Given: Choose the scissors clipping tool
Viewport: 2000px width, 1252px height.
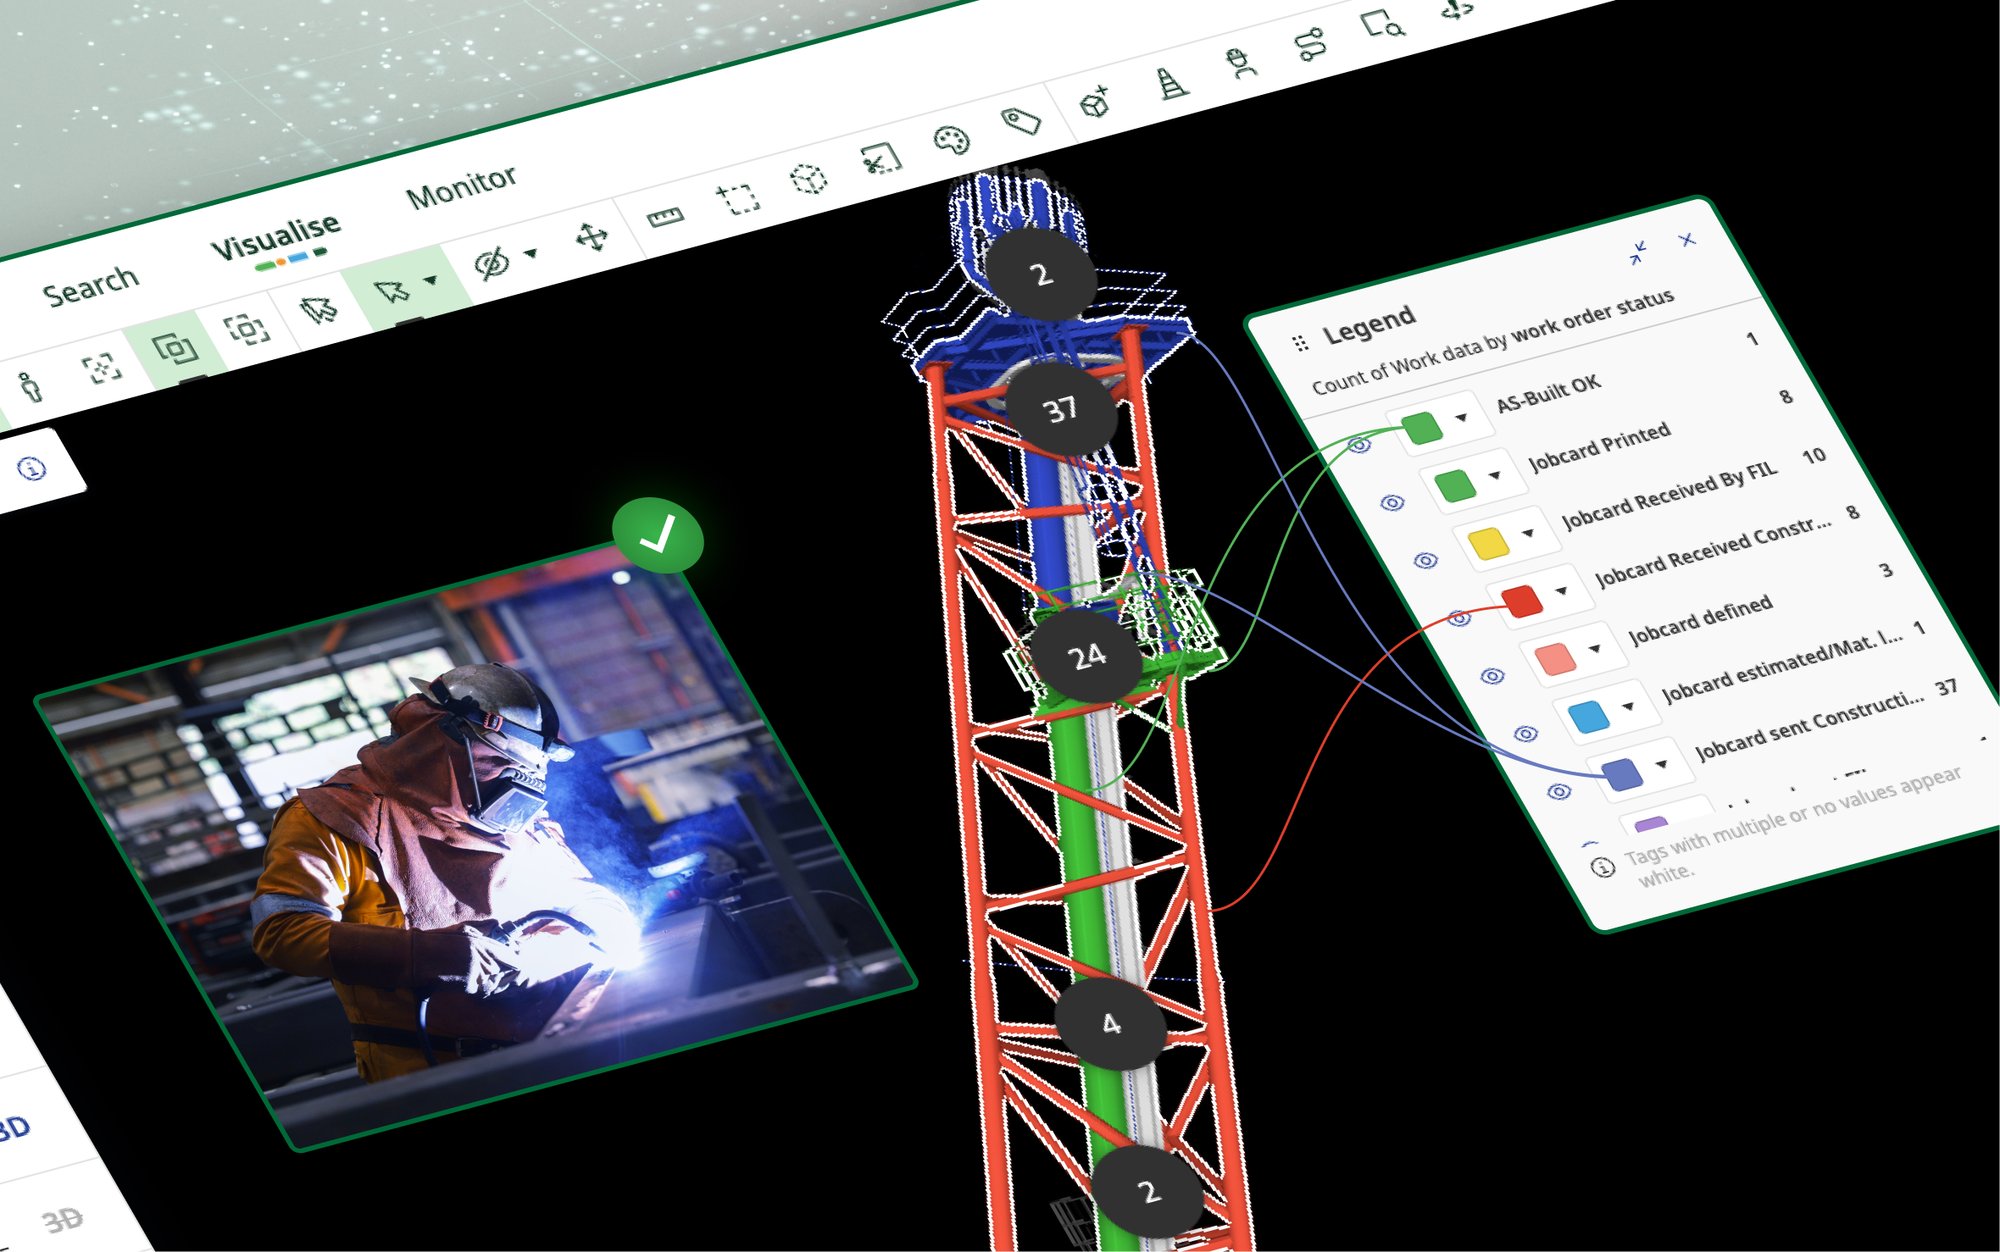Looking at the screenshot, I should [x=881, y=159].
